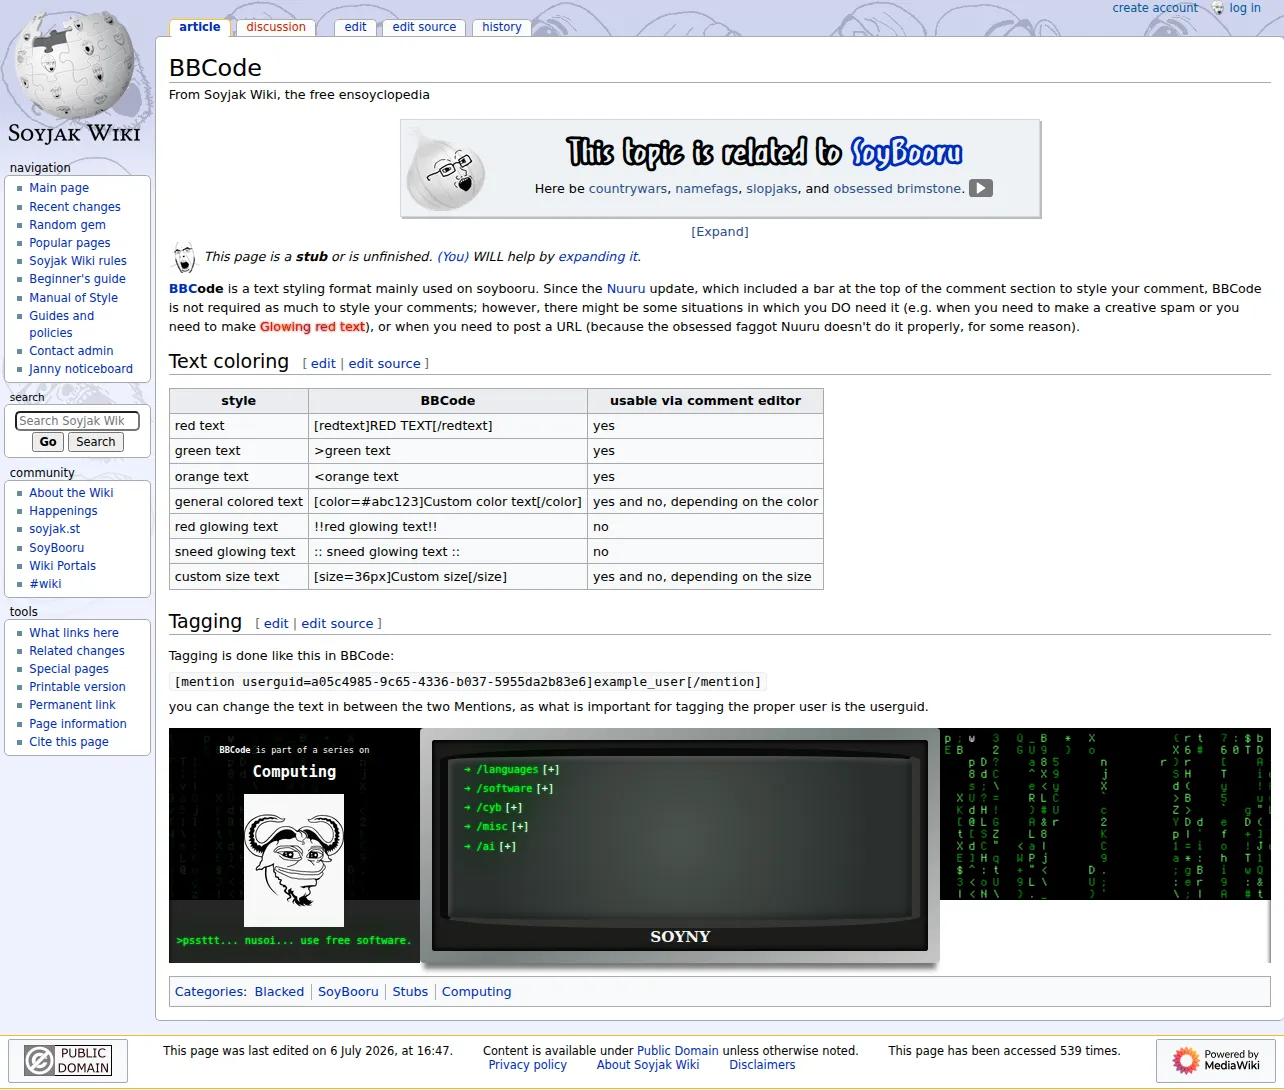Click the stub notice soyjak icon
This screenshot has height=1090, width=1284.
point(184,257)
